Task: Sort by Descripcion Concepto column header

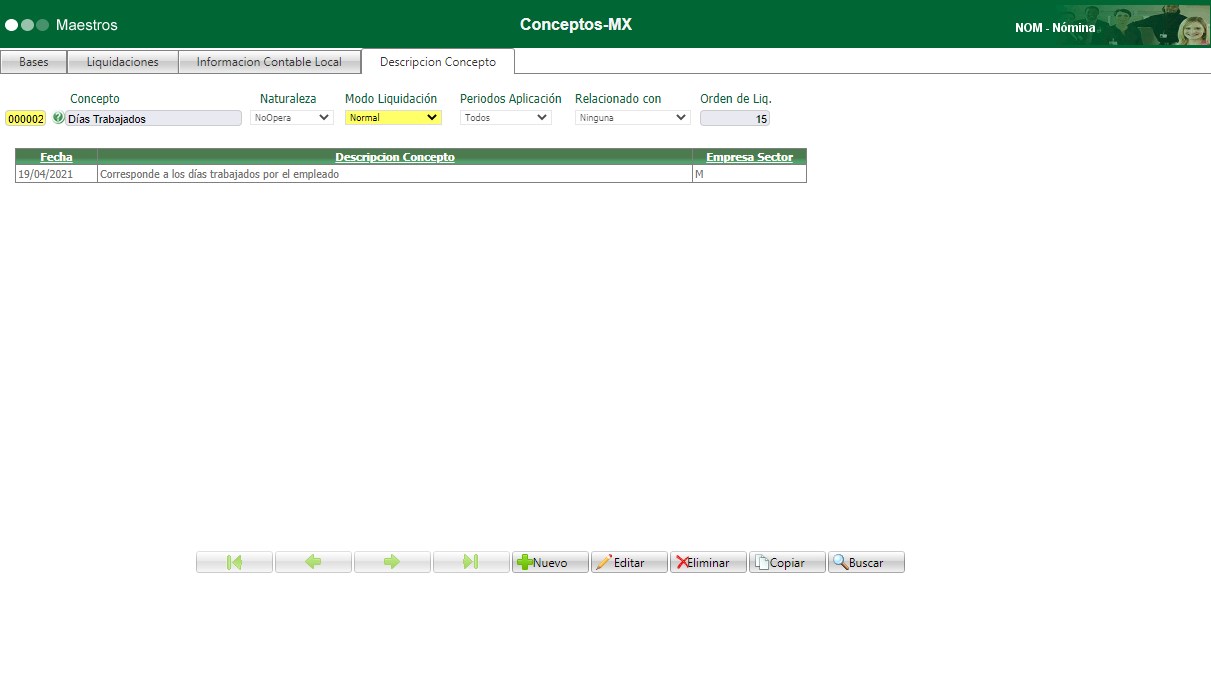Action: click(395, 157)
